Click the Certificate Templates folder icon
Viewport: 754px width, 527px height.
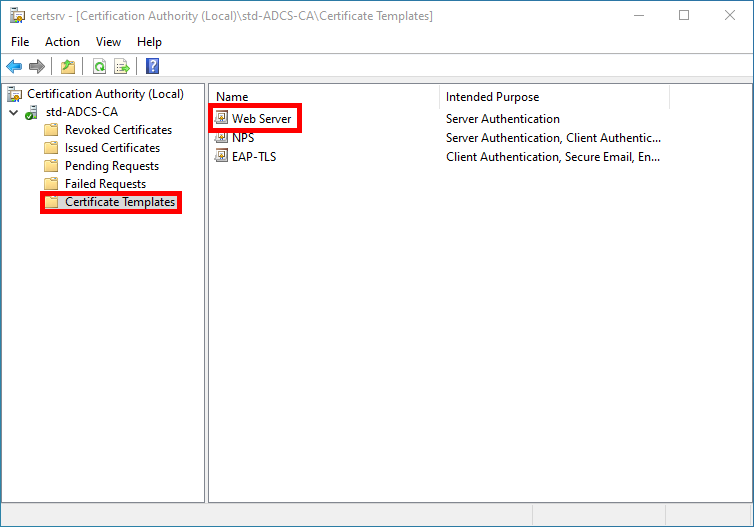click(x=51, y=202)
